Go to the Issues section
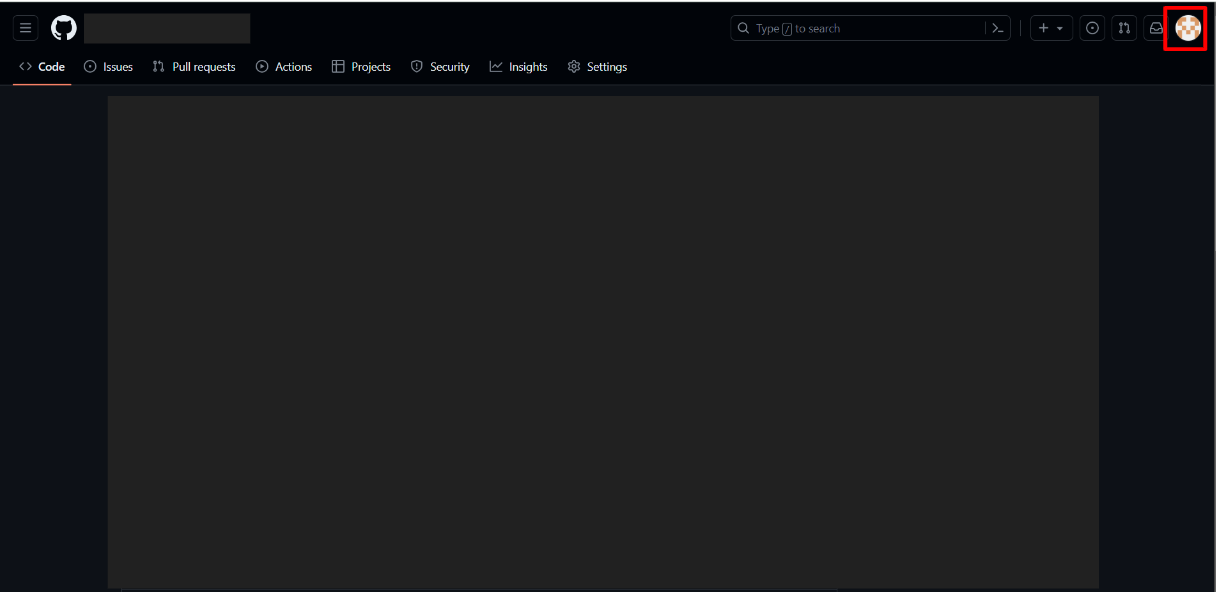This screenshot has width=1216, height=592. [108, 66]
